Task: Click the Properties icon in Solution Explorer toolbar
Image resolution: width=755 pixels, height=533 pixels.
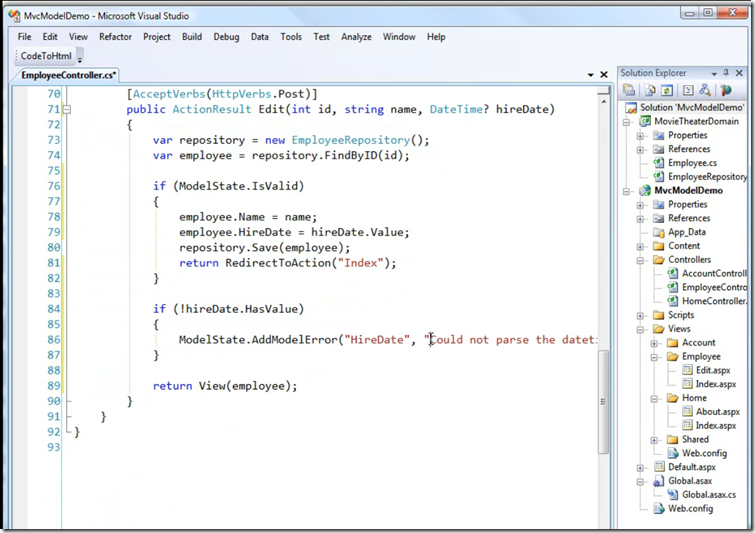Action: coord(628,90)
